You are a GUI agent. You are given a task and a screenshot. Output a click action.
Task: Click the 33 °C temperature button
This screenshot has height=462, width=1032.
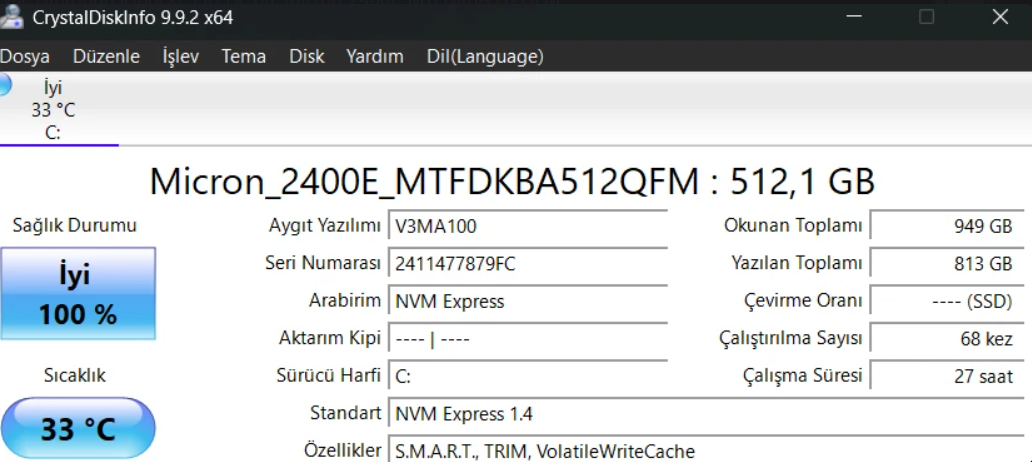coord(78,428)
